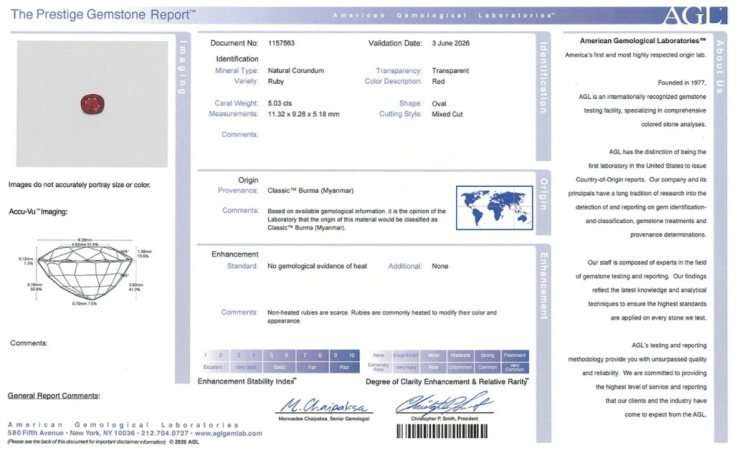The width and height of the screenshot is (740, 453).
Task: Click the 'Insignificant' clarity enhancement cell
Action: (x=405, y=355)
